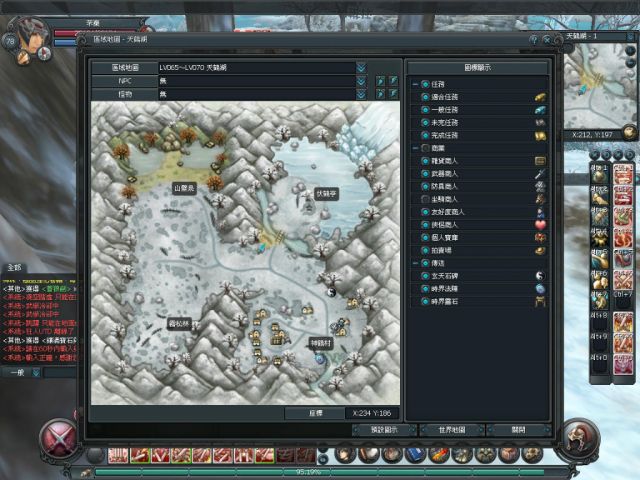Click the LV065~LV070 region field
This screenshot has width=640, height=480.
point(257,68)
